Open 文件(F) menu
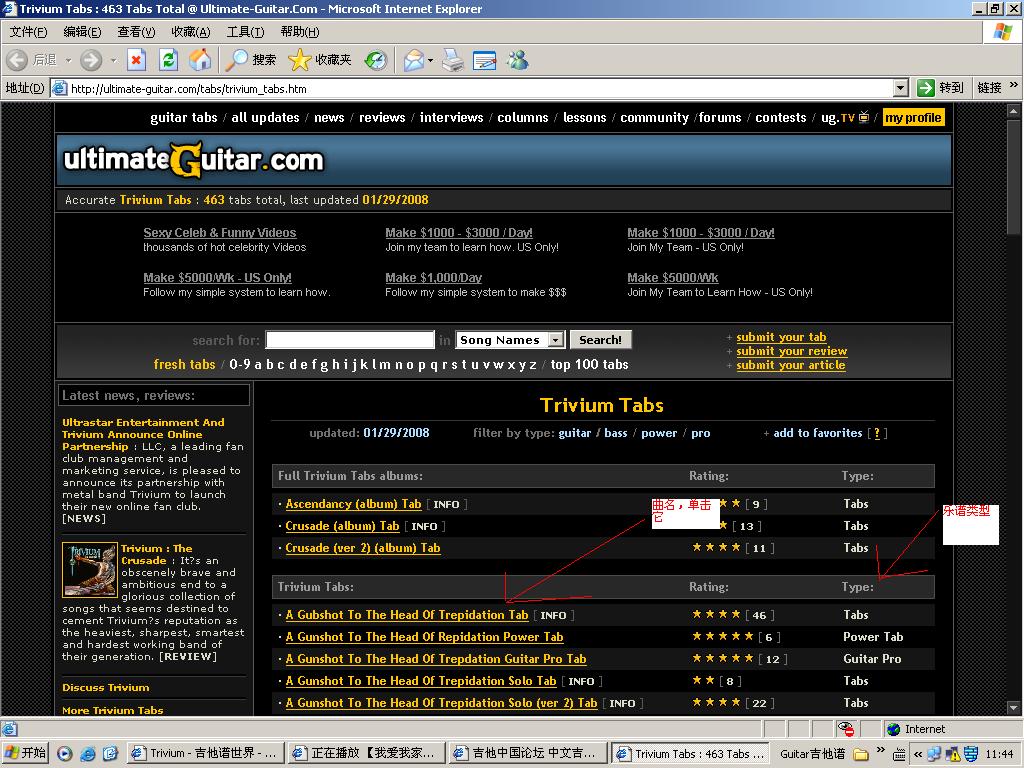Viewport: 1024px width, 768px height. 28,32
